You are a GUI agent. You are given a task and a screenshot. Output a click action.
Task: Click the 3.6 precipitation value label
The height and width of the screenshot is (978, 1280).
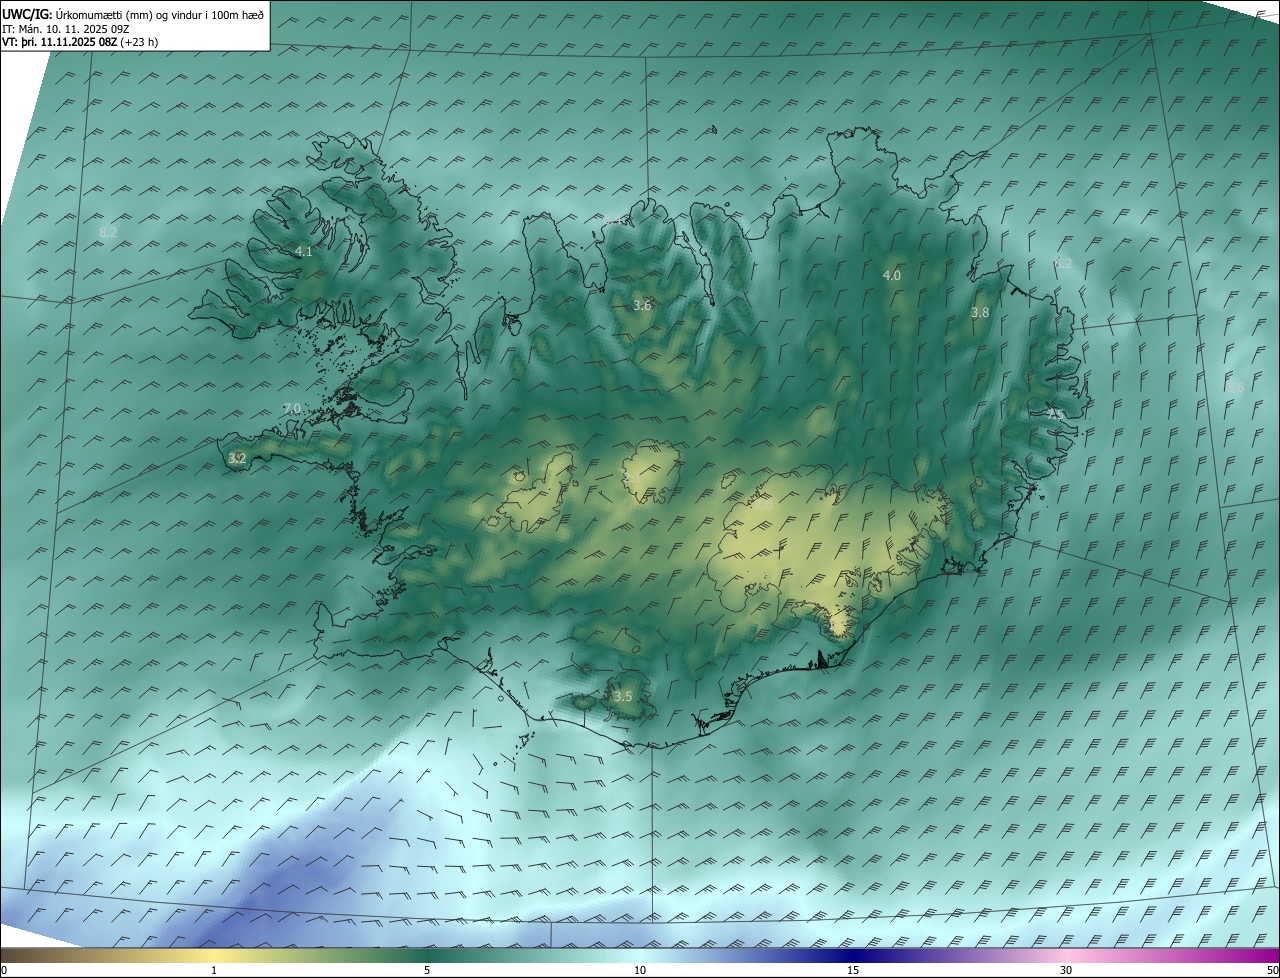(642, 306)
